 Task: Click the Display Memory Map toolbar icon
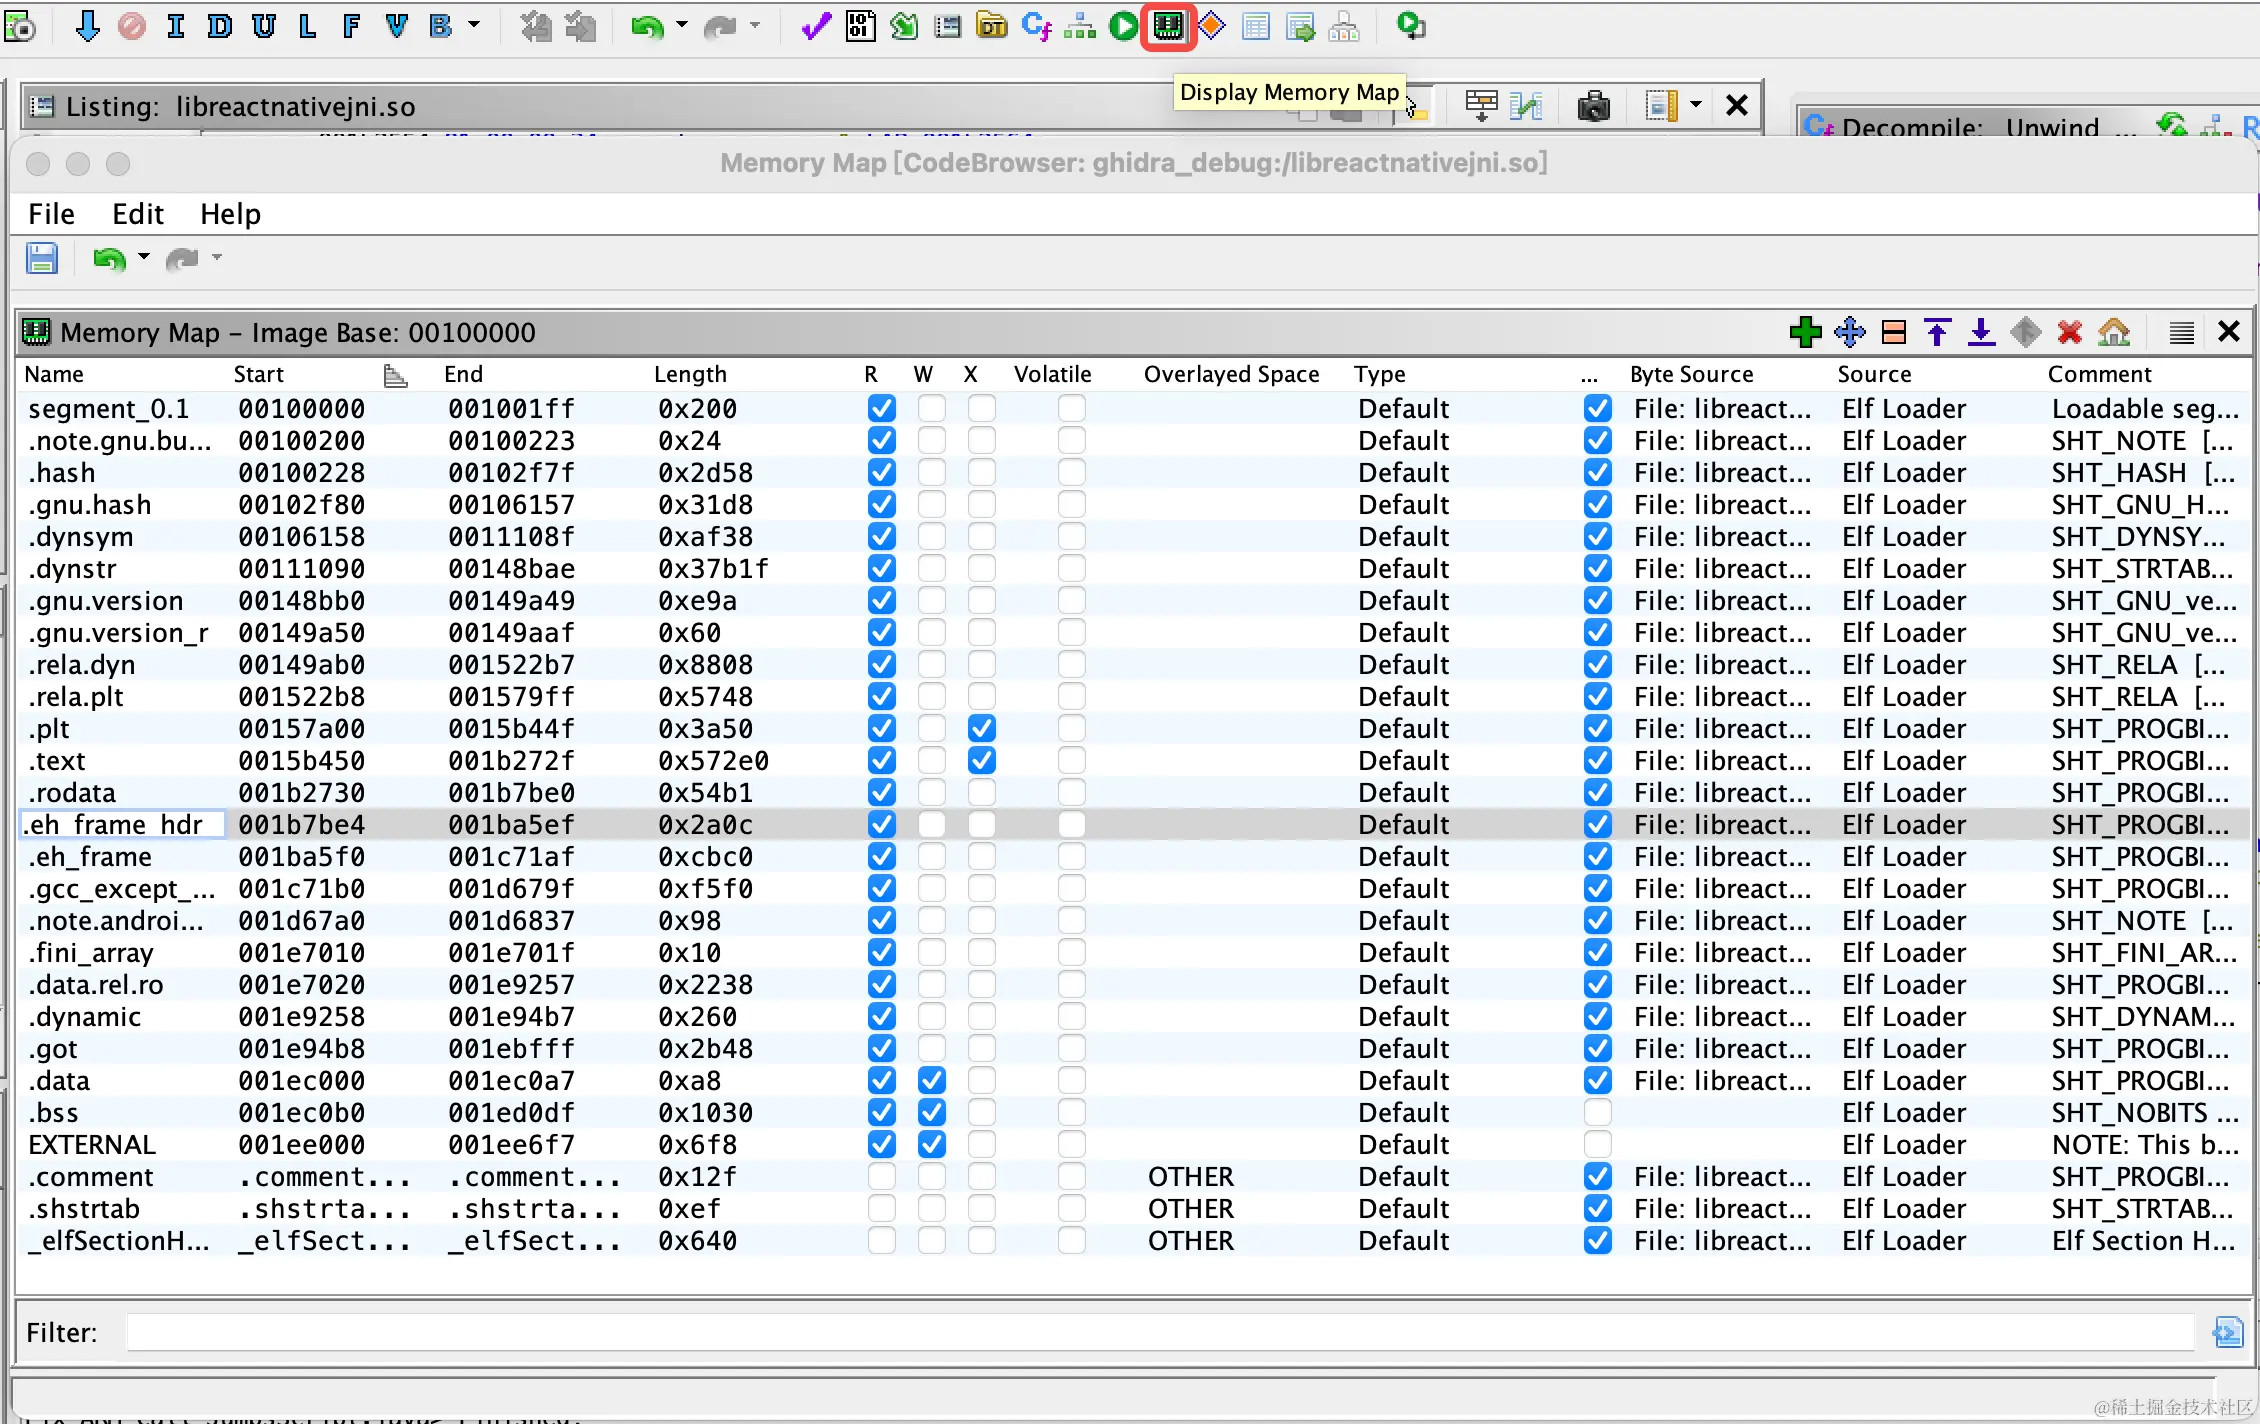[x=1168, y=26]
